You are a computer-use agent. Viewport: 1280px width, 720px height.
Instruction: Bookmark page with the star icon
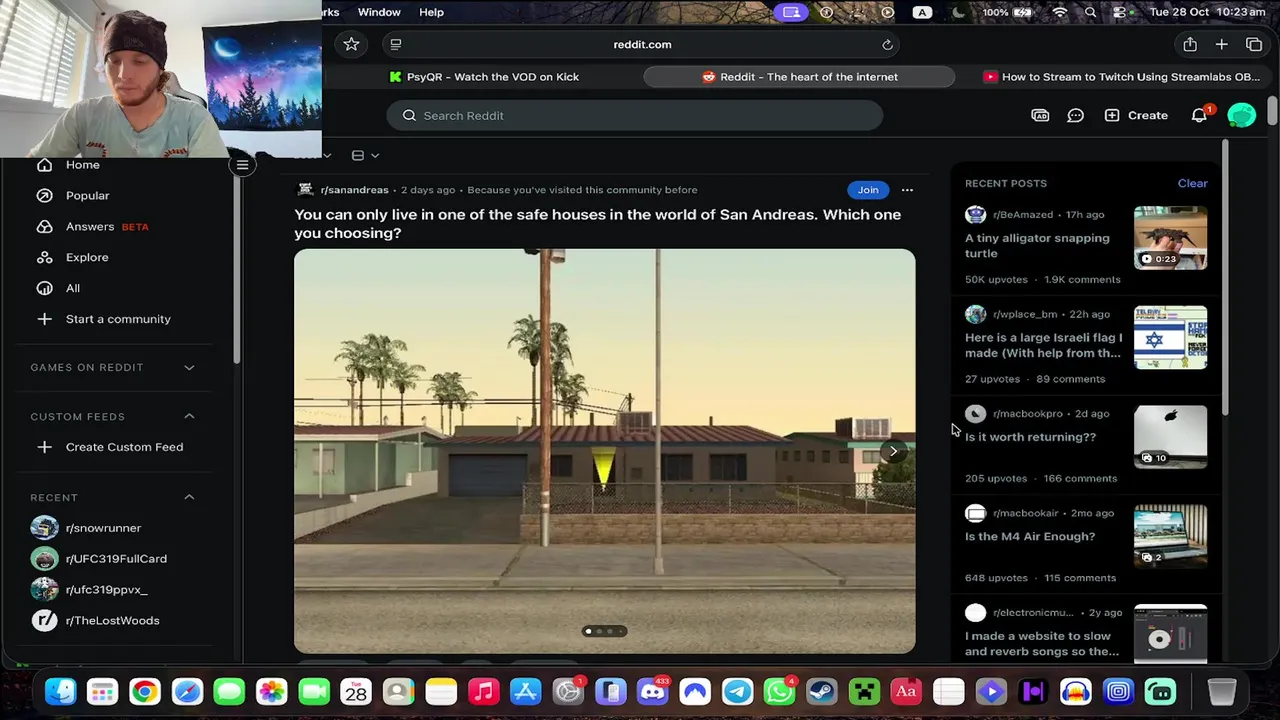click(x=351, y=44)
